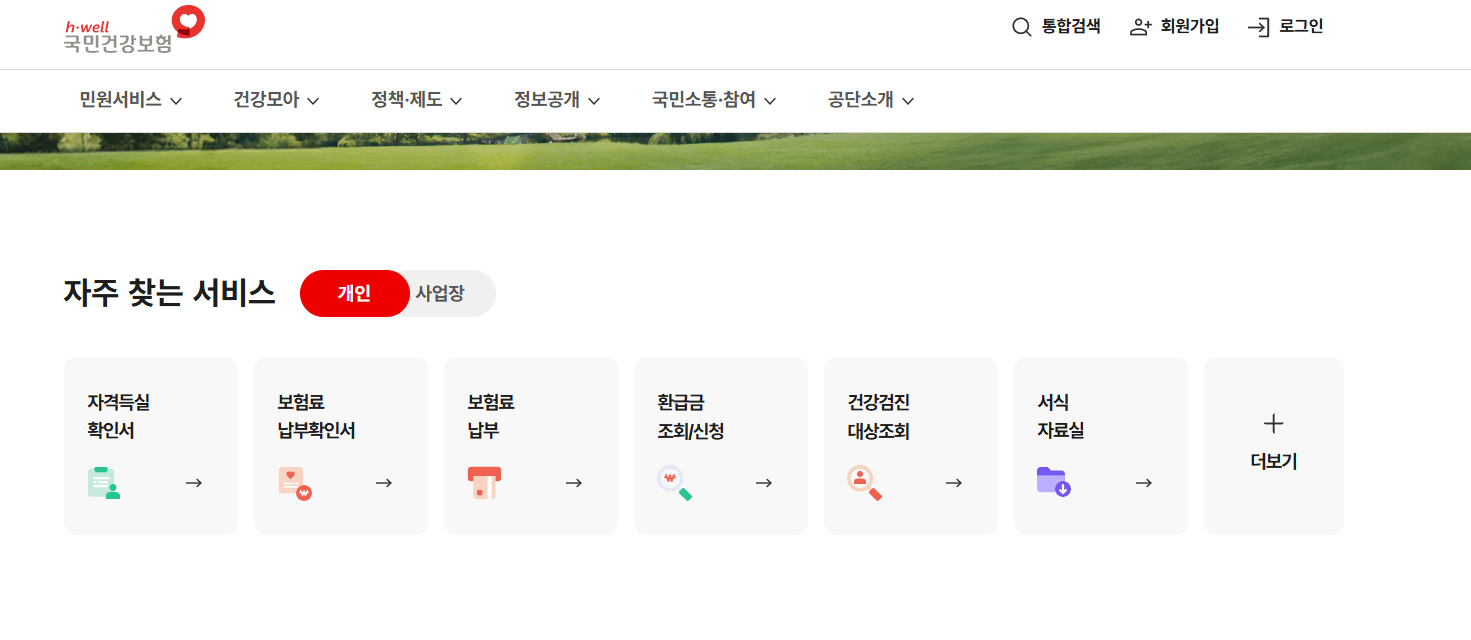Select the 자격득실 확인서 document icon
The height and width of the screenshot is (640, 1471).
point(105,483)
